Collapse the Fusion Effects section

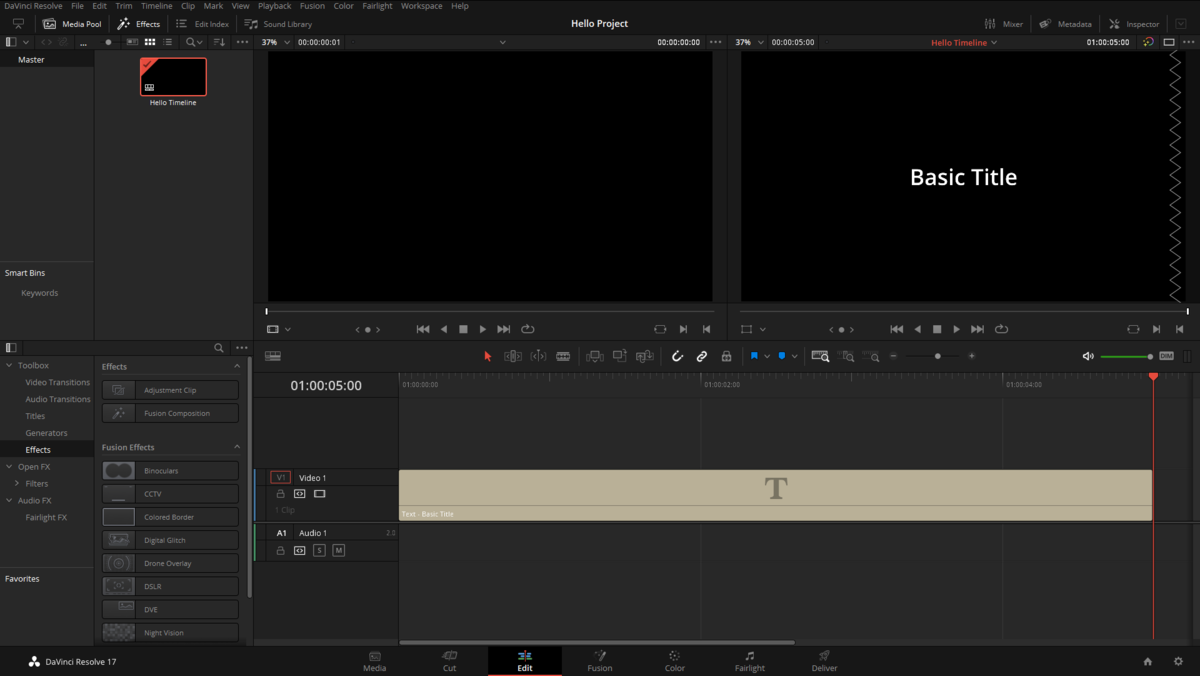pos(236,446)
